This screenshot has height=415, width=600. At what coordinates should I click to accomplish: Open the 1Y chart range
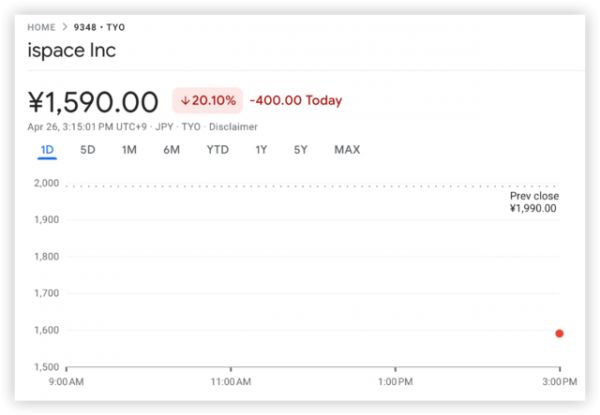(261, 150)
